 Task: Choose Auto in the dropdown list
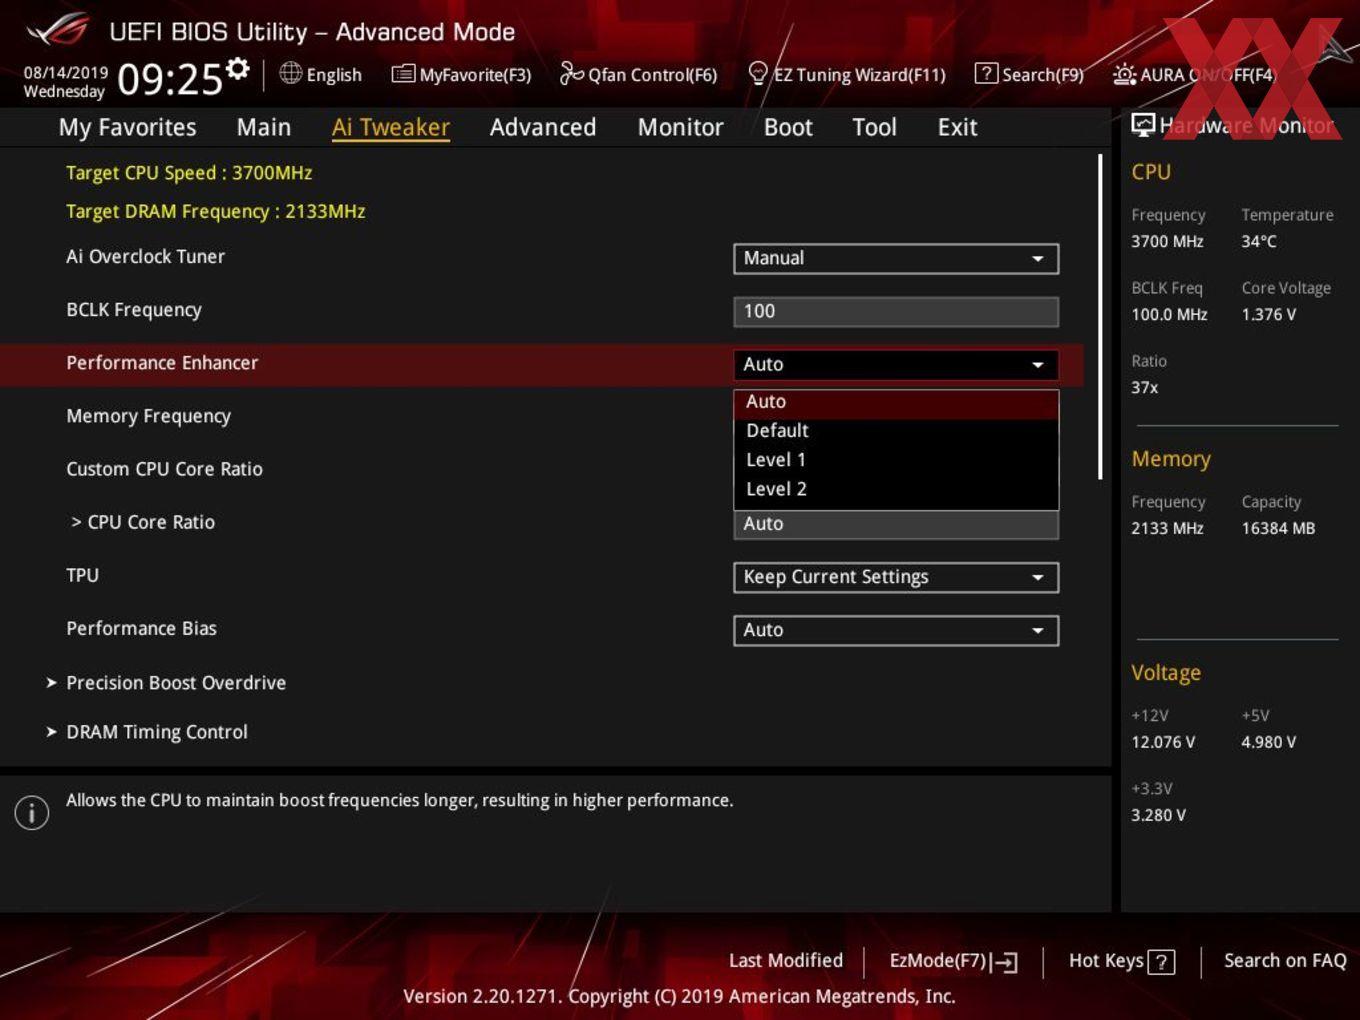coord(896,402)
